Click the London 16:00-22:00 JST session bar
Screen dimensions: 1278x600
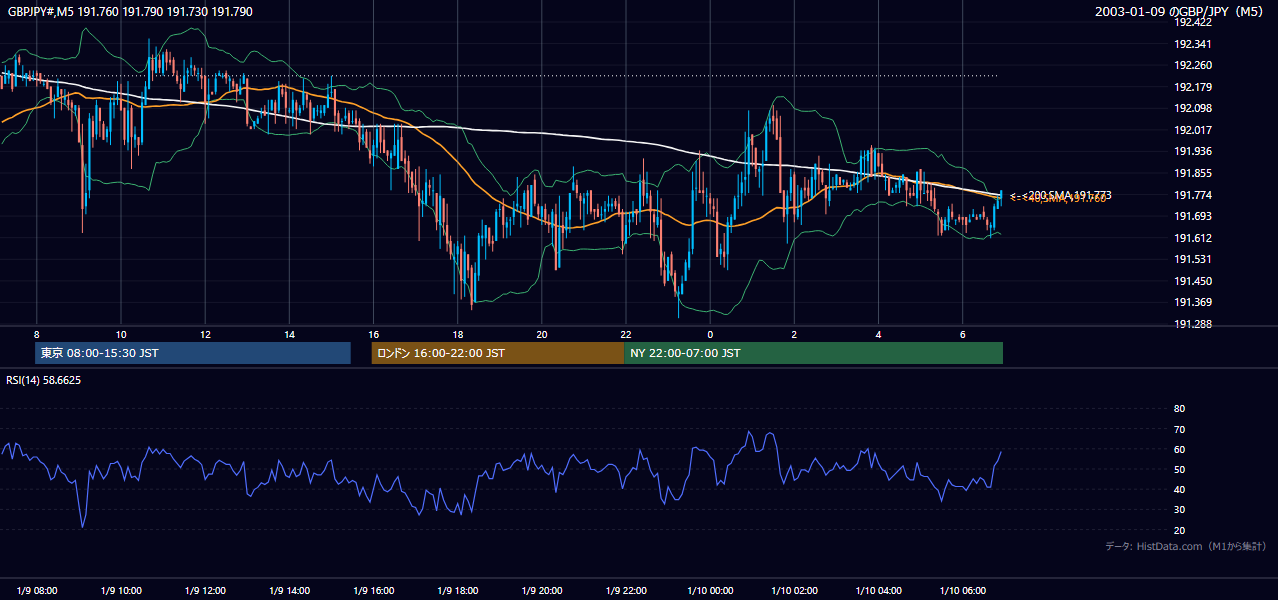coord(497,353)
